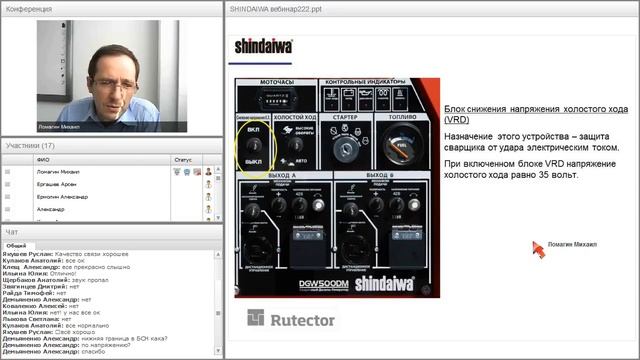Click the grey square marker beside Ломагин Михаил
This screenshot has height=360, width=640.
click(x=7, y=172)
